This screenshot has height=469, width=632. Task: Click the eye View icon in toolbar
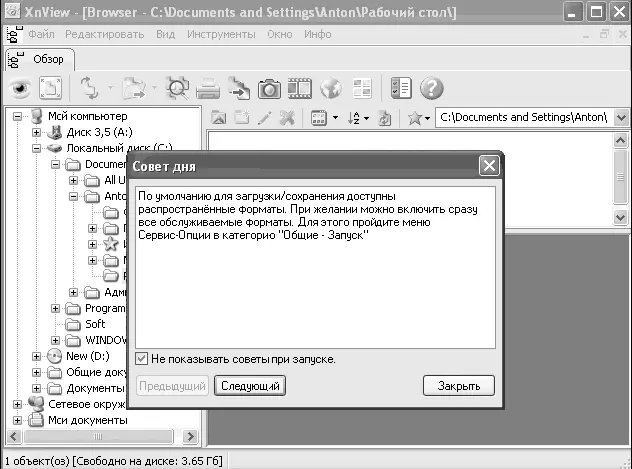click(20, 88)
